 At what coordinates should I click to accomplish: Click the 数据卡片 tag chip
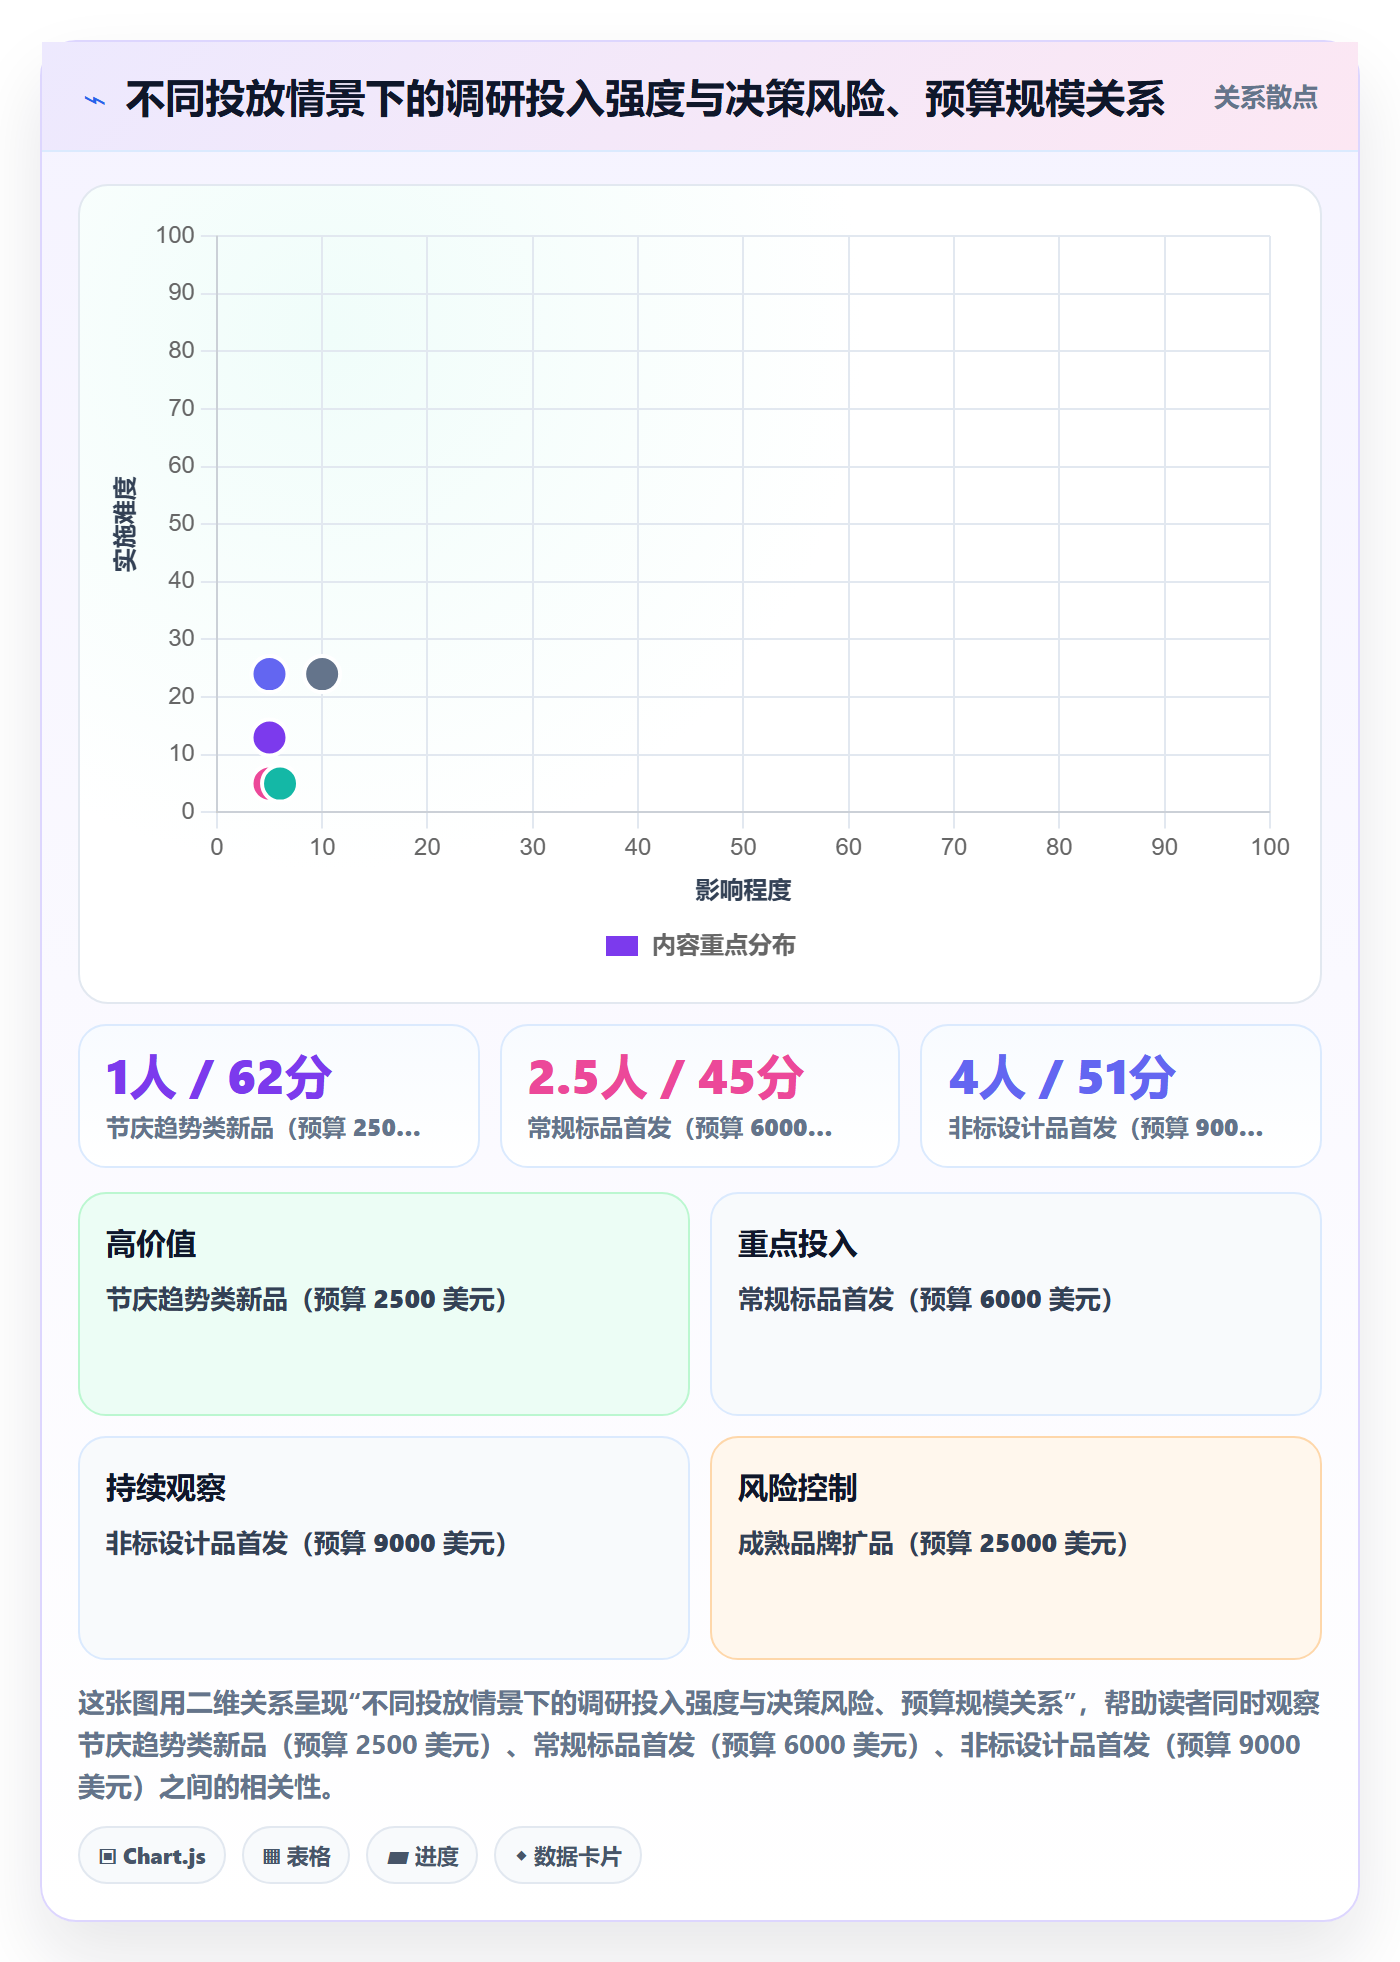[x=568, y=1856]
